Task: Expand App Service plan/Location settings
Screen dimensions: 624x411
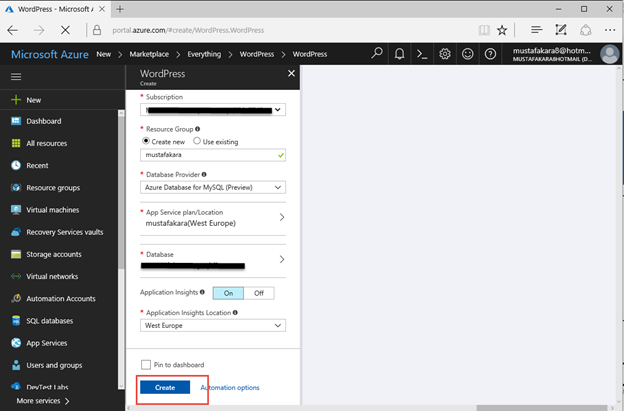Action: coord(213,218)
